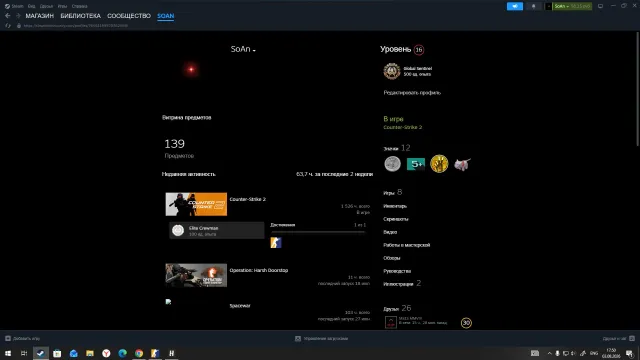Screen dimensions: 640x360
Task: Click the taskbar clock
Action: point(611,353)
